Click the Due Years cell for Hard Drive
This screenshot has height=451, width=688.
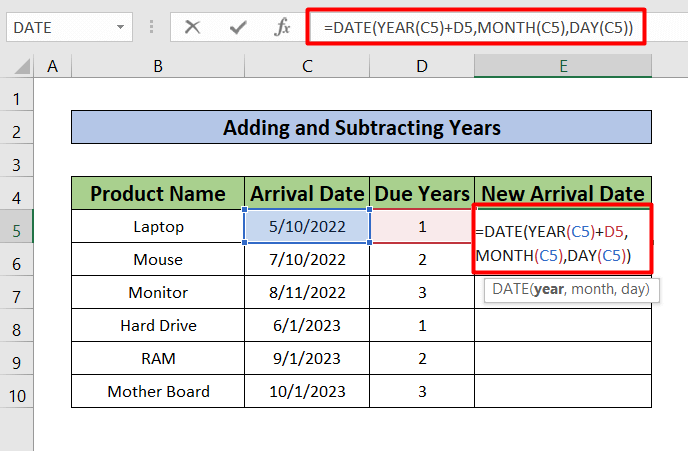click(x=422, y=326)
